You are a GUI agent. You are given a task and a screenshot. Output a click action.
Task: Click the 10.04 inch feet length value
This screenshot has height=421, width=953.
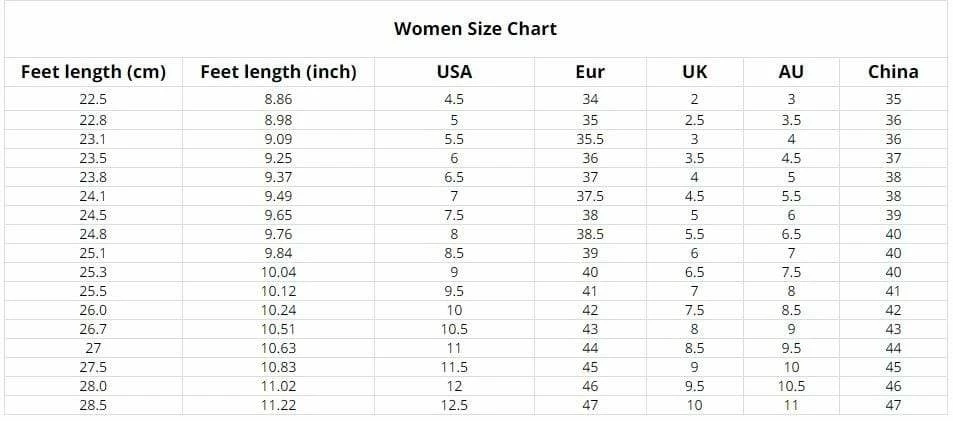pos(278,272)
